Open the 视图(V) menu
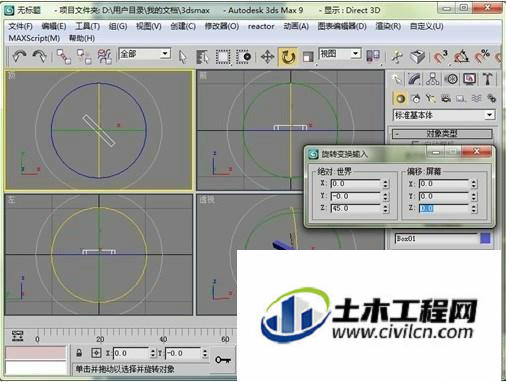506x382 pixels. tap(149, 26)
